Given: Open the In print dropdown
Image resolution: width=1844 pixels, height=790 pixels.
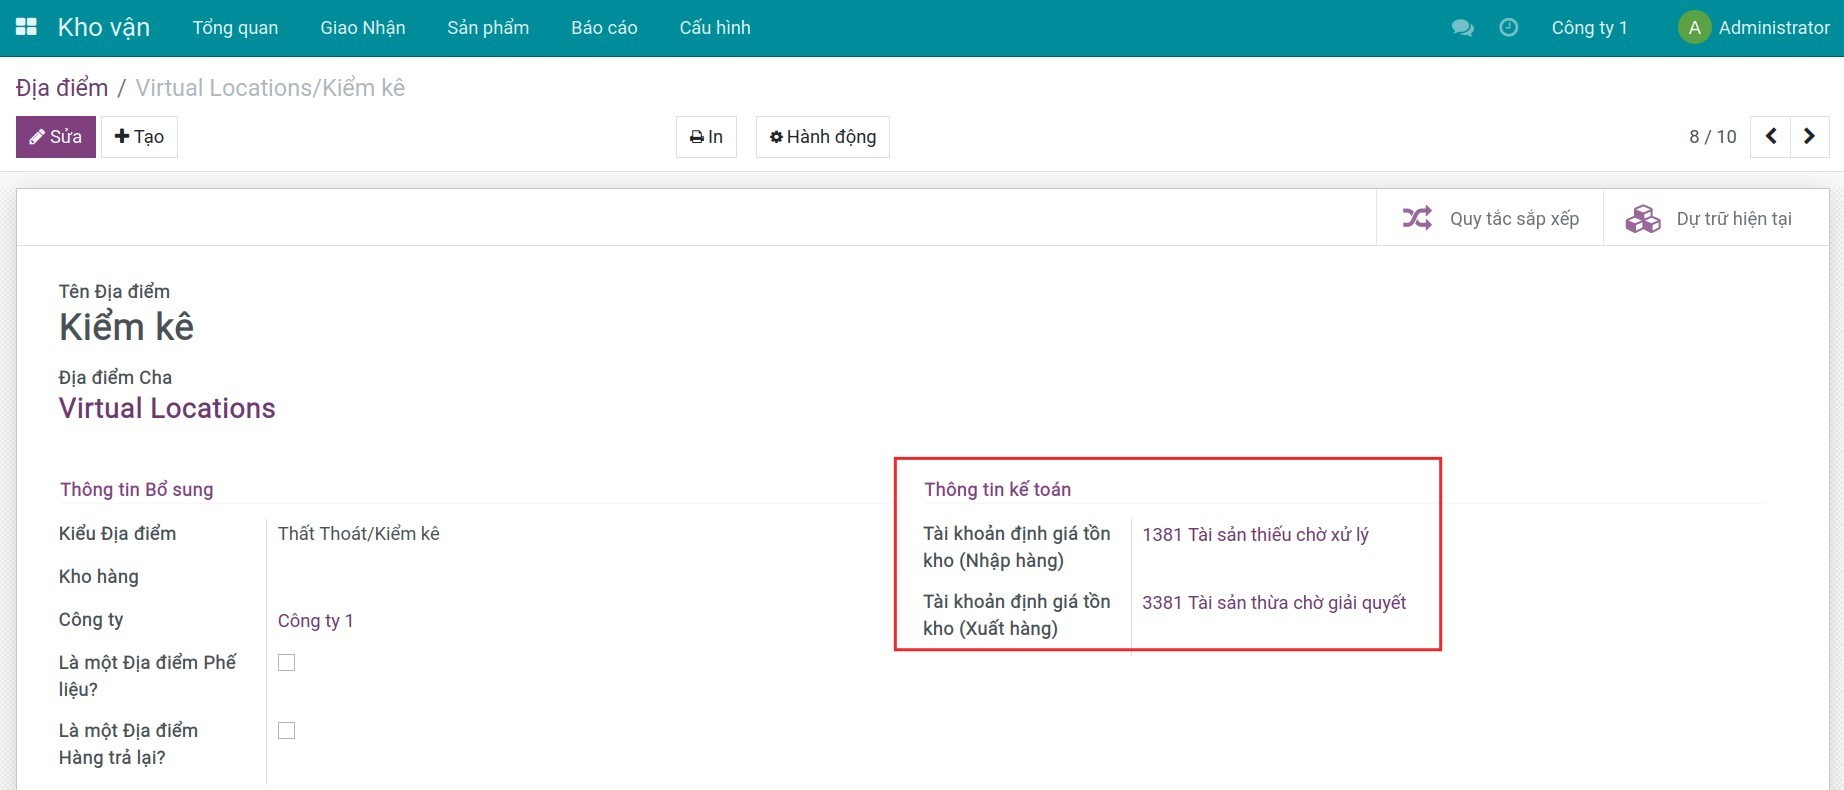Looking at the screenshot, I should 706,137.
